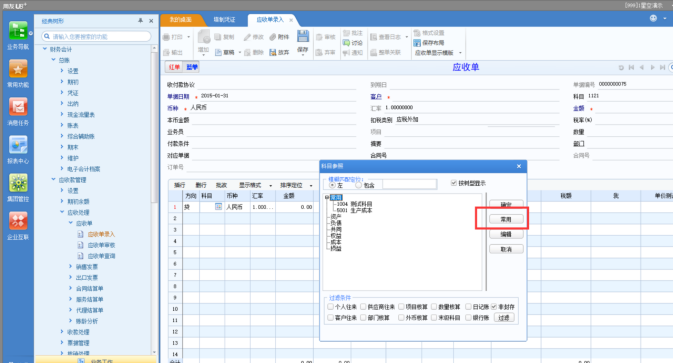Click the 附件 paperclip icon
Image resolution: width=673 pixels, height=364 pixels.
[273, 37]
